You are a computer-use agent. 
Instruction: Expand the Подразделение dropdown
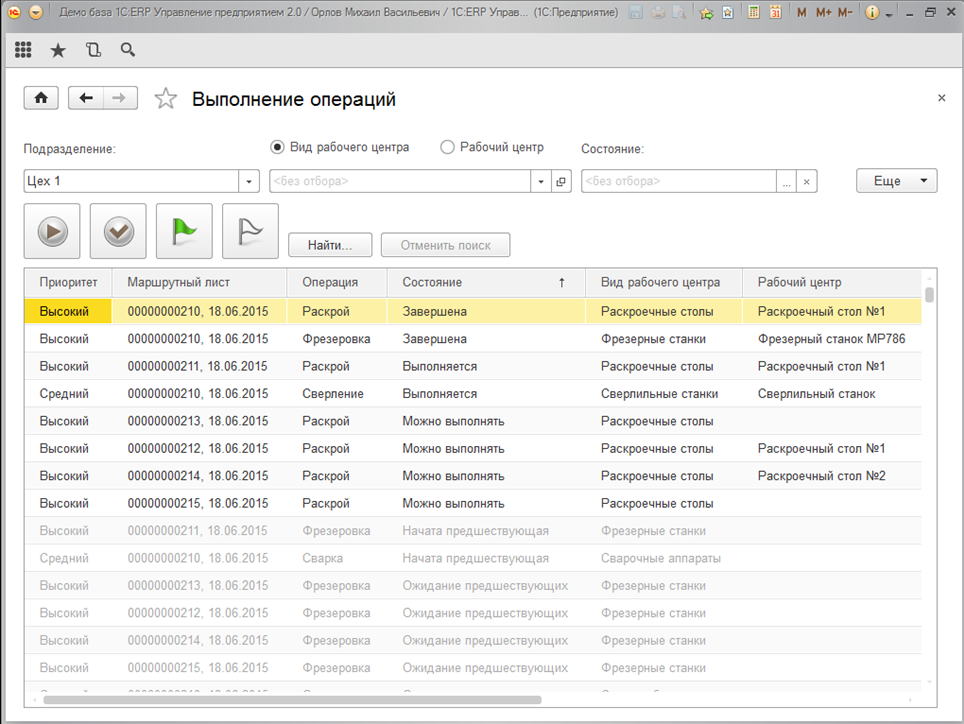tap(248, 181)
